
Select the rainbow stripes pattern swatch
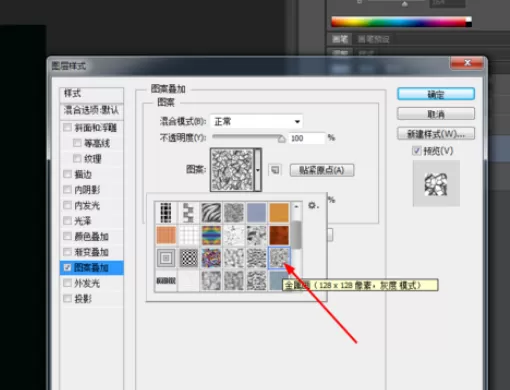tap(211, 235)
